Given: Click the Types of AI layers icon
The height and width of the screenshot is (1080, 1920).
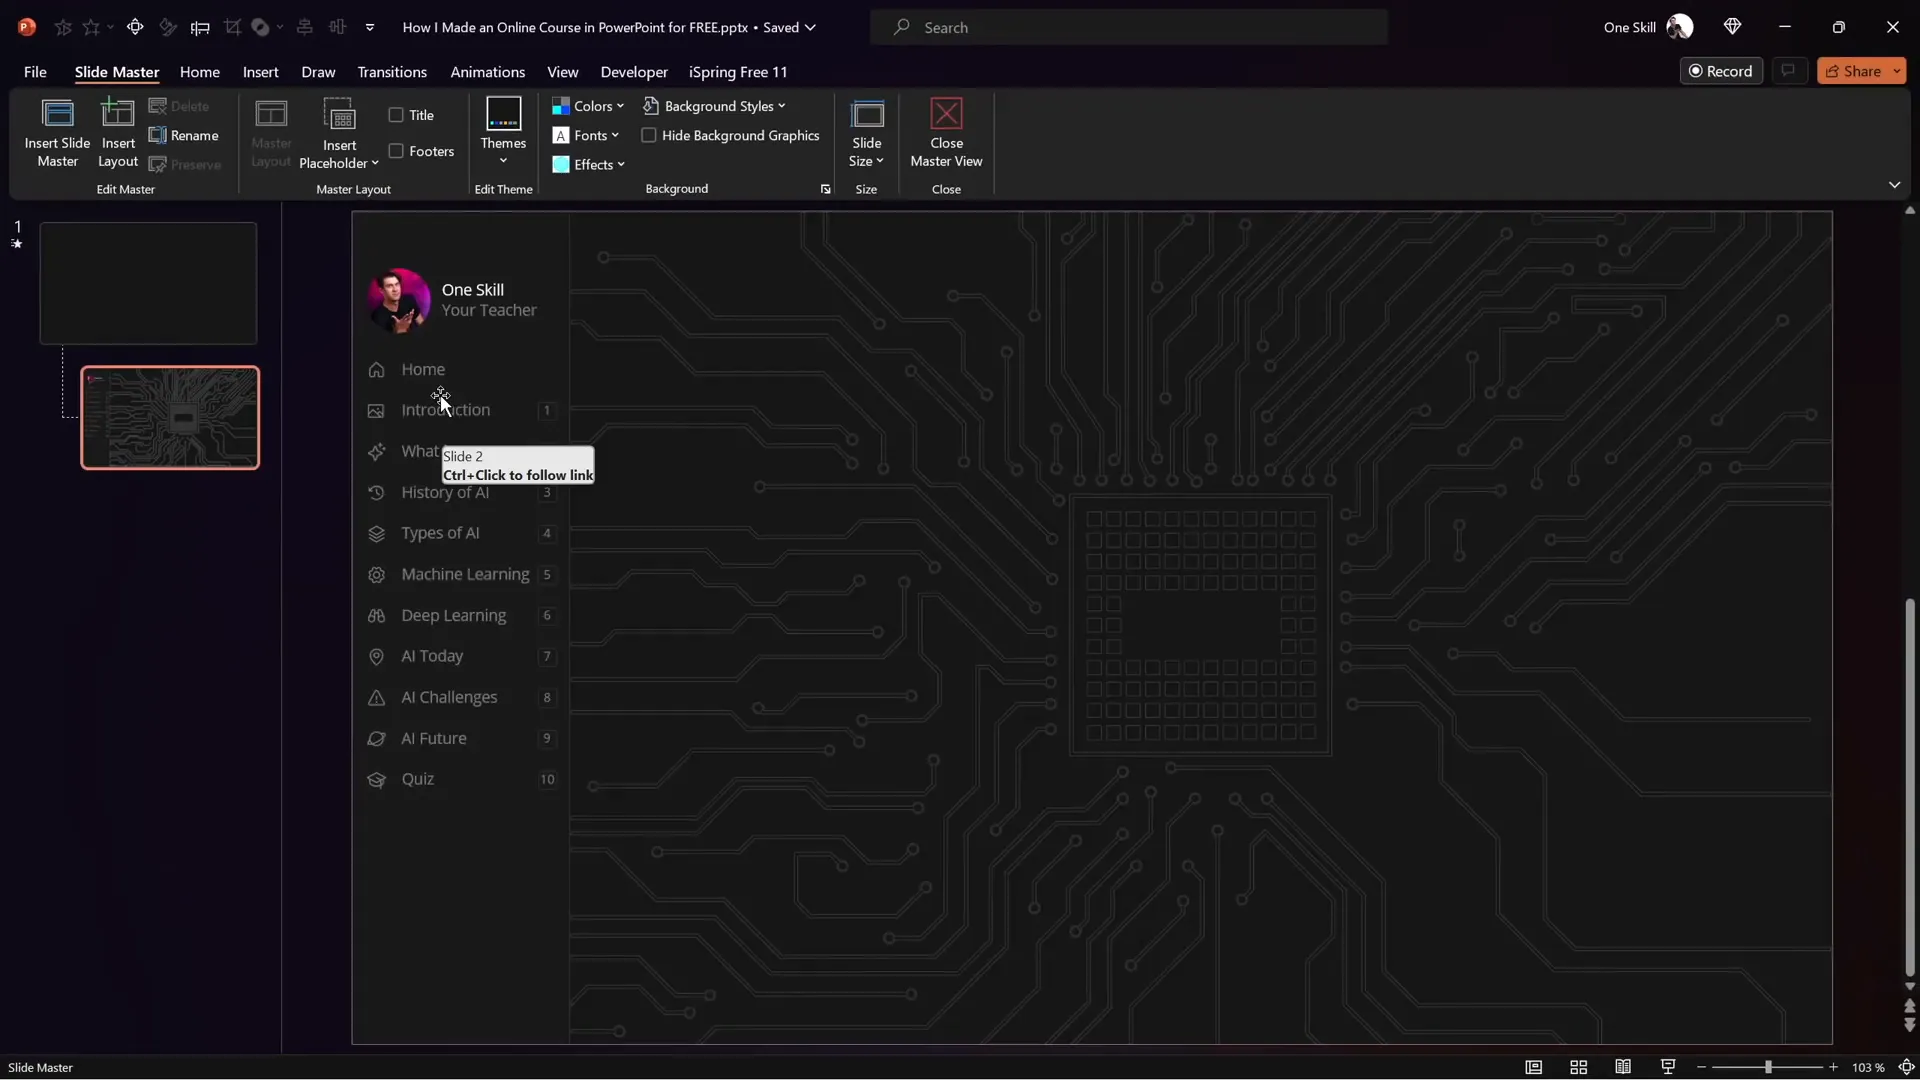Looking at the screenshot, I should click(x=376, y=534).
